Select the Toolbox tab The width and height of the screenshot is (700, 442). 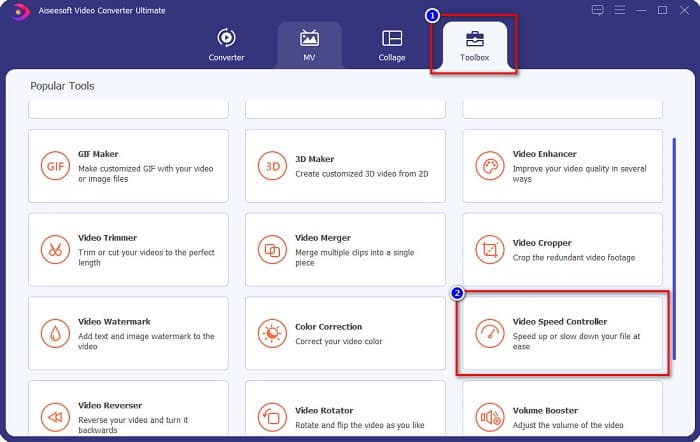point(475,45)
